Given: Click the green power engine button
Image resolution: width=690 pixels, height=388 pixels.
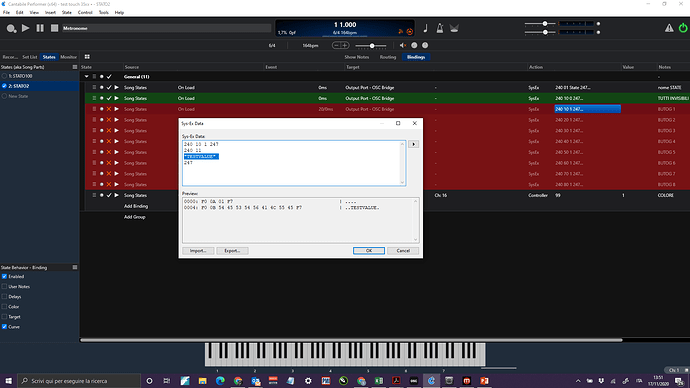Looking at the screenshot, I should (683, 28).
